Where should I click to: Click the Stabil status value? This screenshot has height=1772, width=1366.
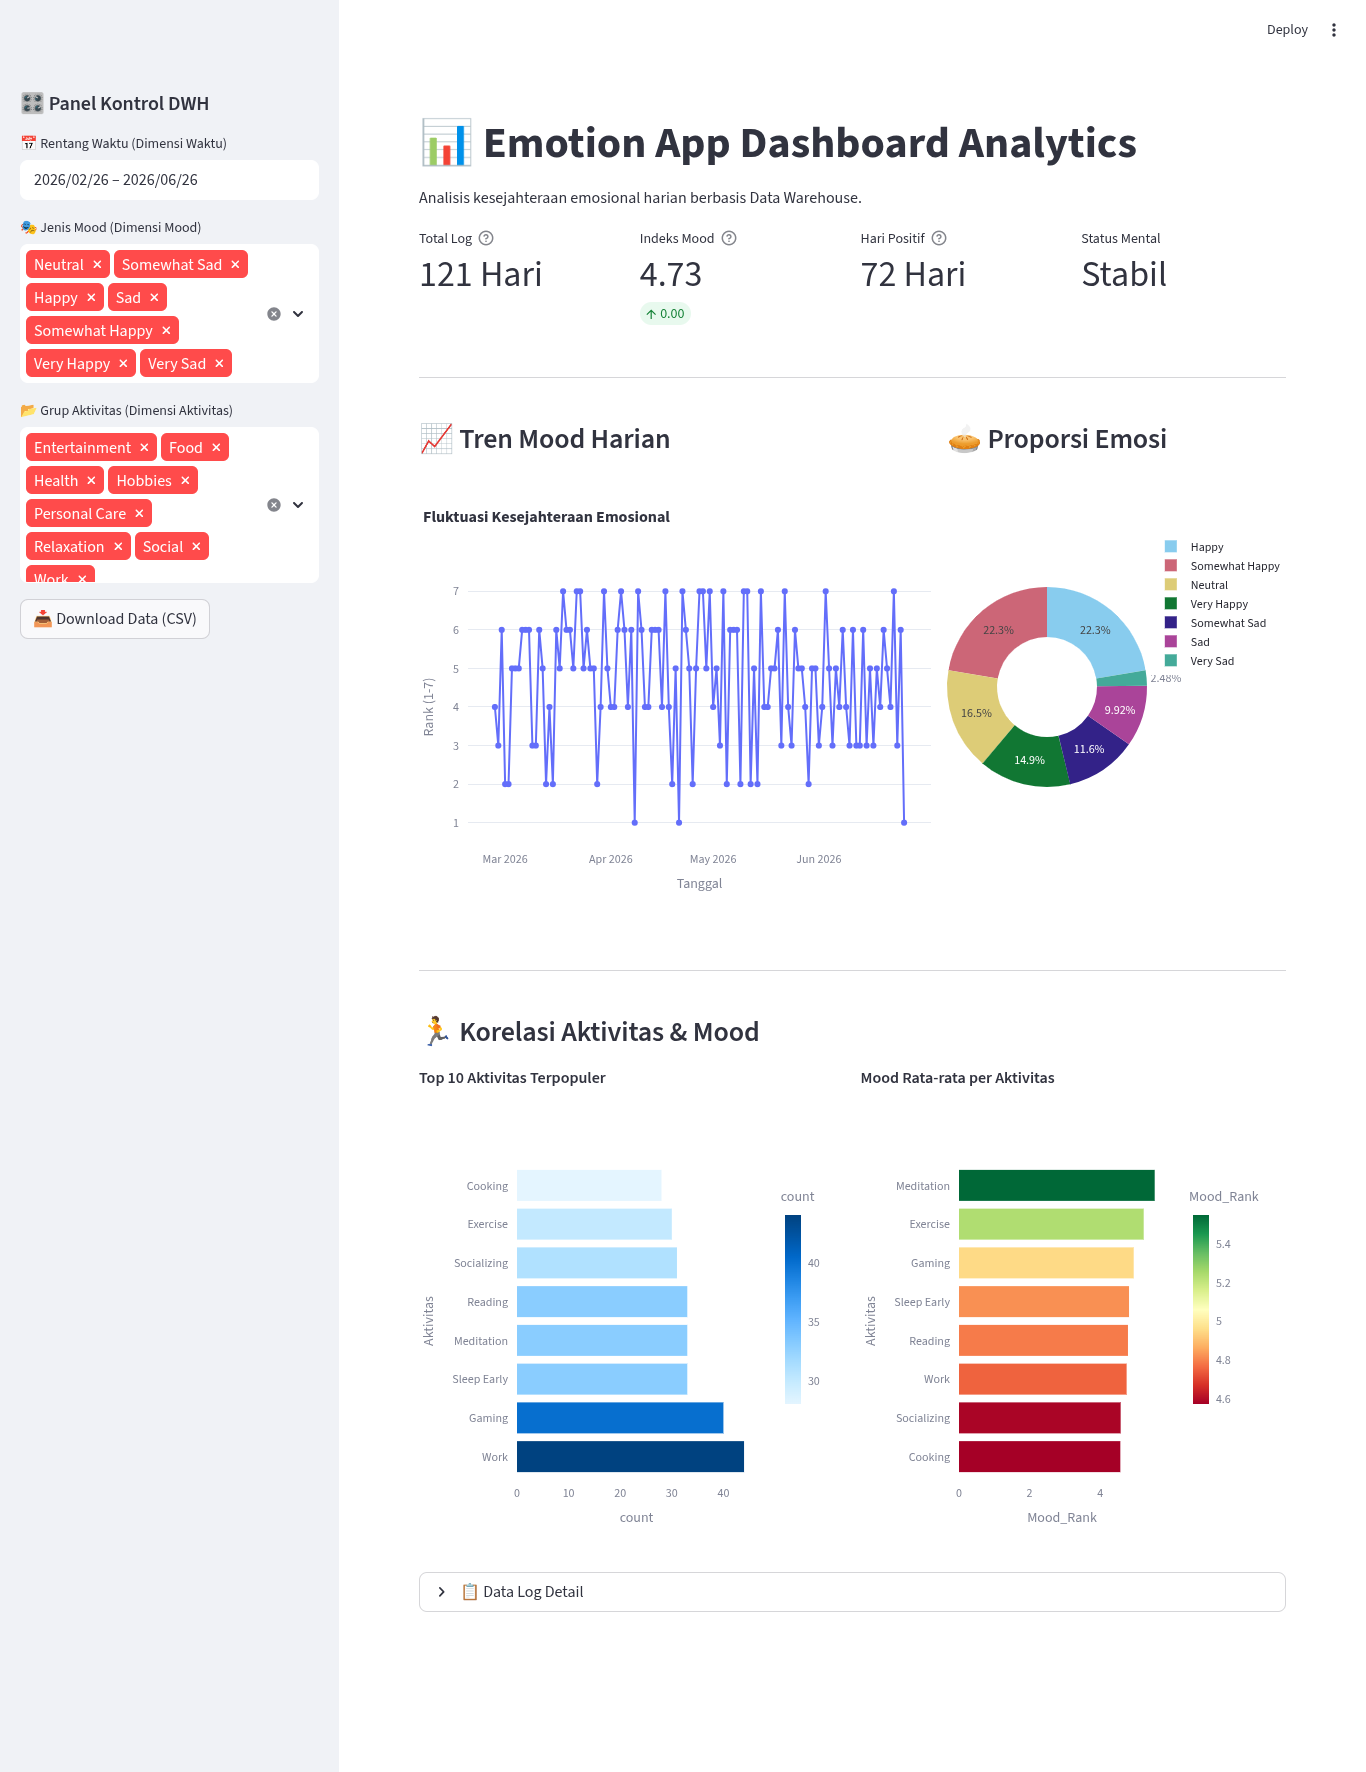click(x=1124, y=275)
